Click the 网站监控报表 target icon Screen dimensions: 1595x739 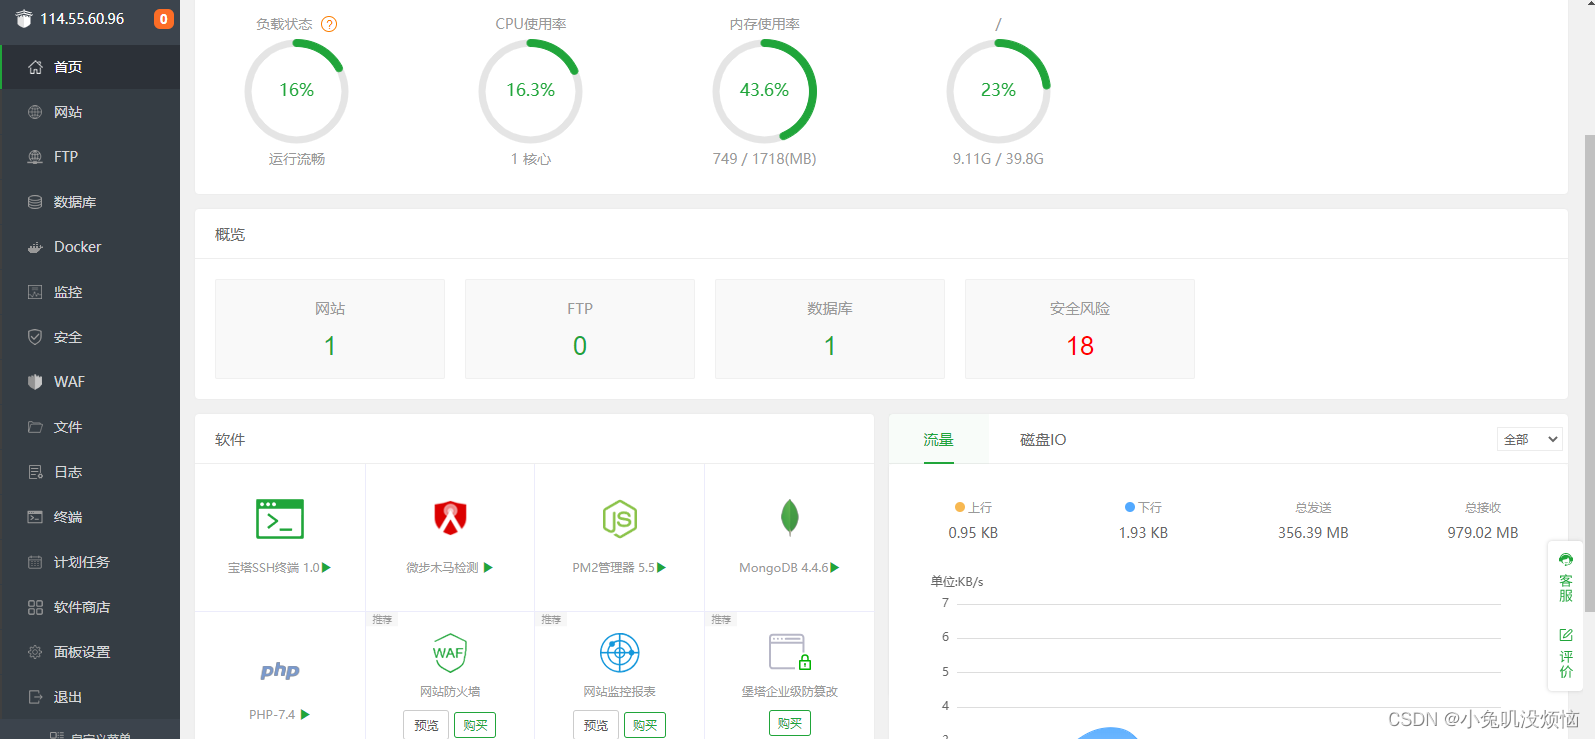(620, 653)
